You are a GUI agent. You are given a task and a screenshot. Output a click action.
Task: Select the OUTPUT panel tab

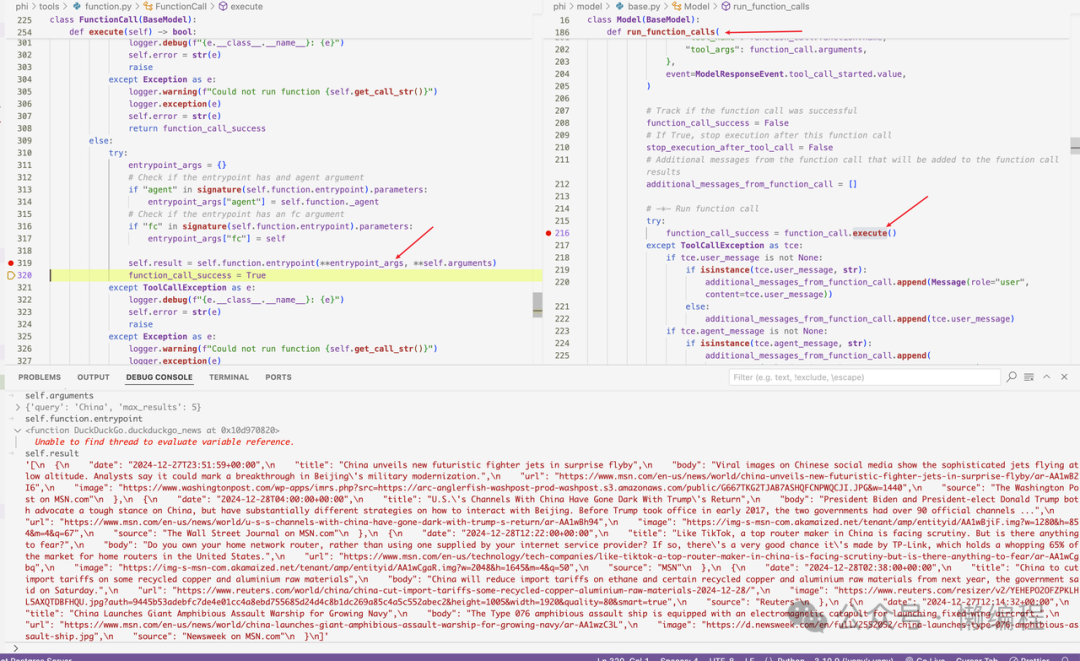(x=93, y=377)
